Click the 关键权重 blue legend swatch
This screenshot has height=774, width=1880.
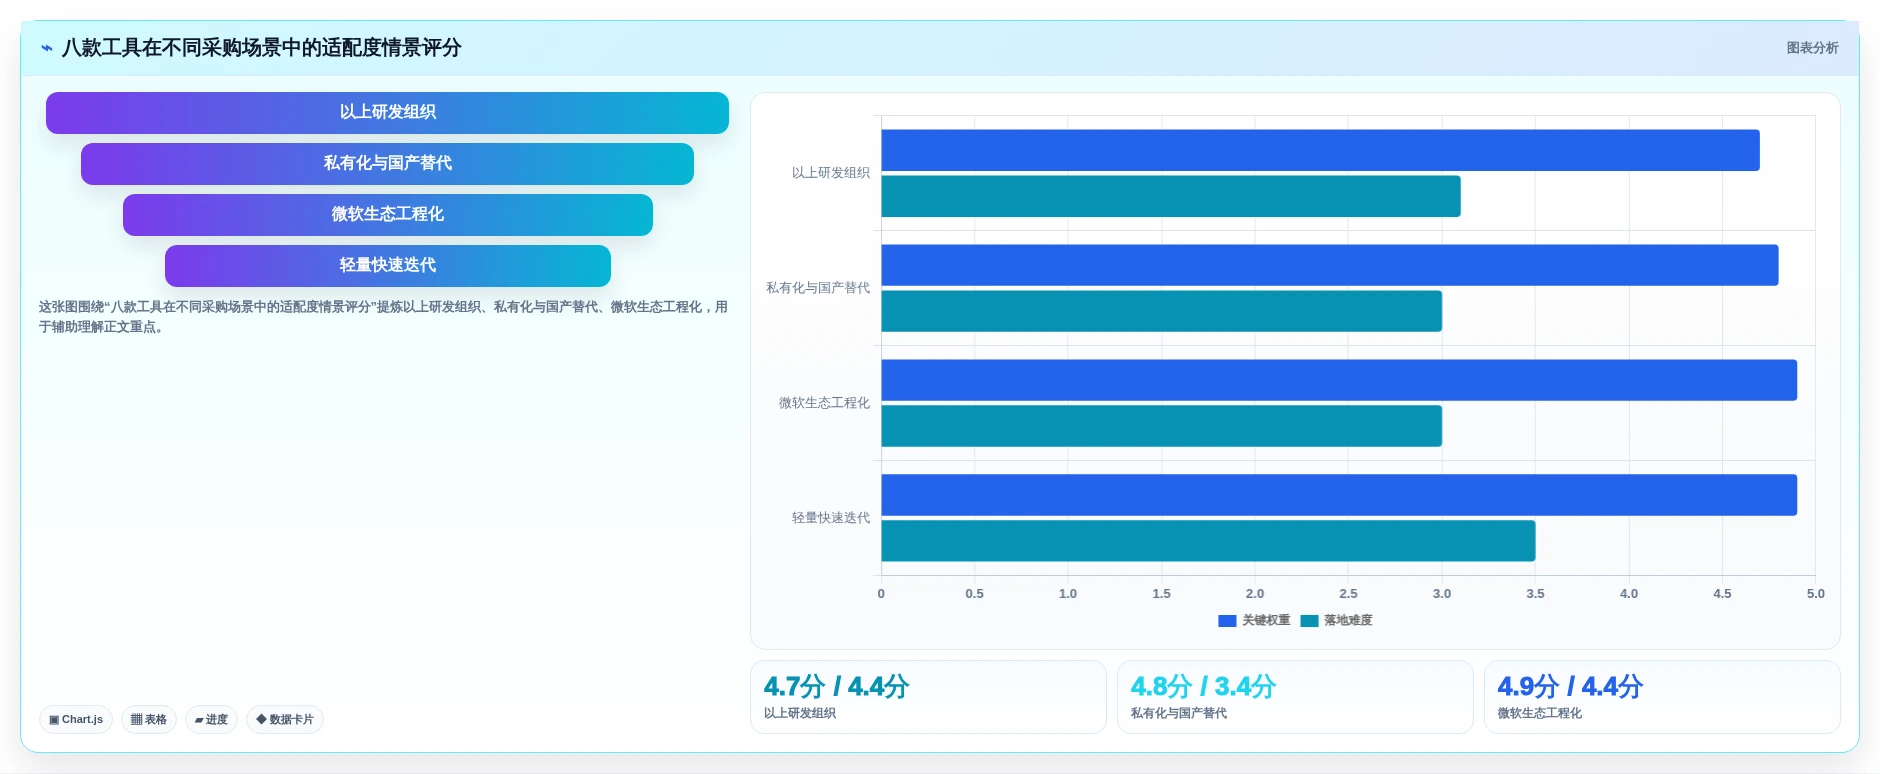[x=1227, y=621]
